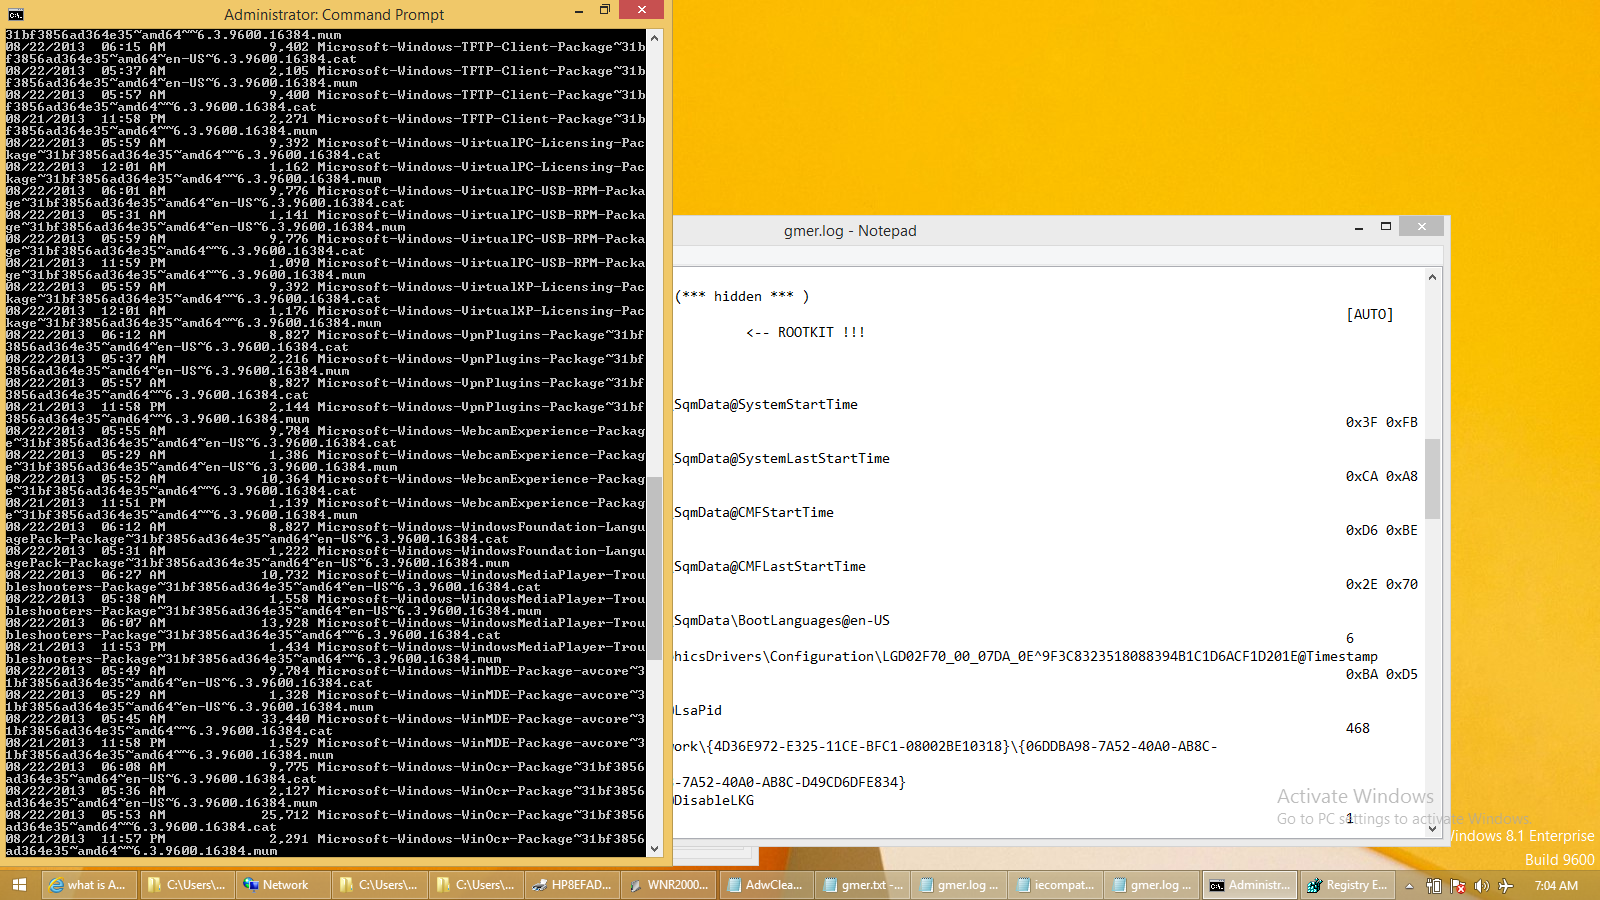Click 'Administrator: Command Prompt' title bar text

(x=334, y=15)
